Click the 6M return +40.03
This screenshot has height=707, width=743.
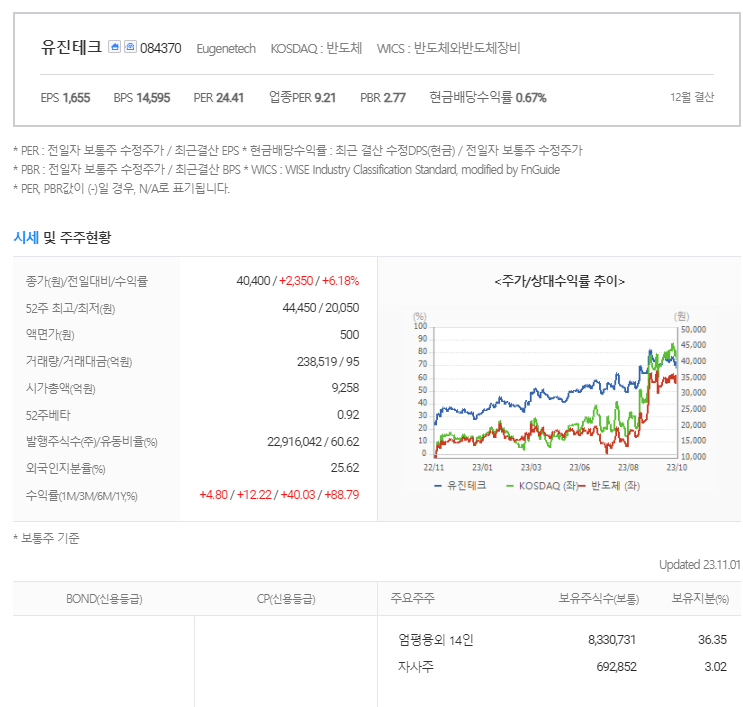pos(298,495)
